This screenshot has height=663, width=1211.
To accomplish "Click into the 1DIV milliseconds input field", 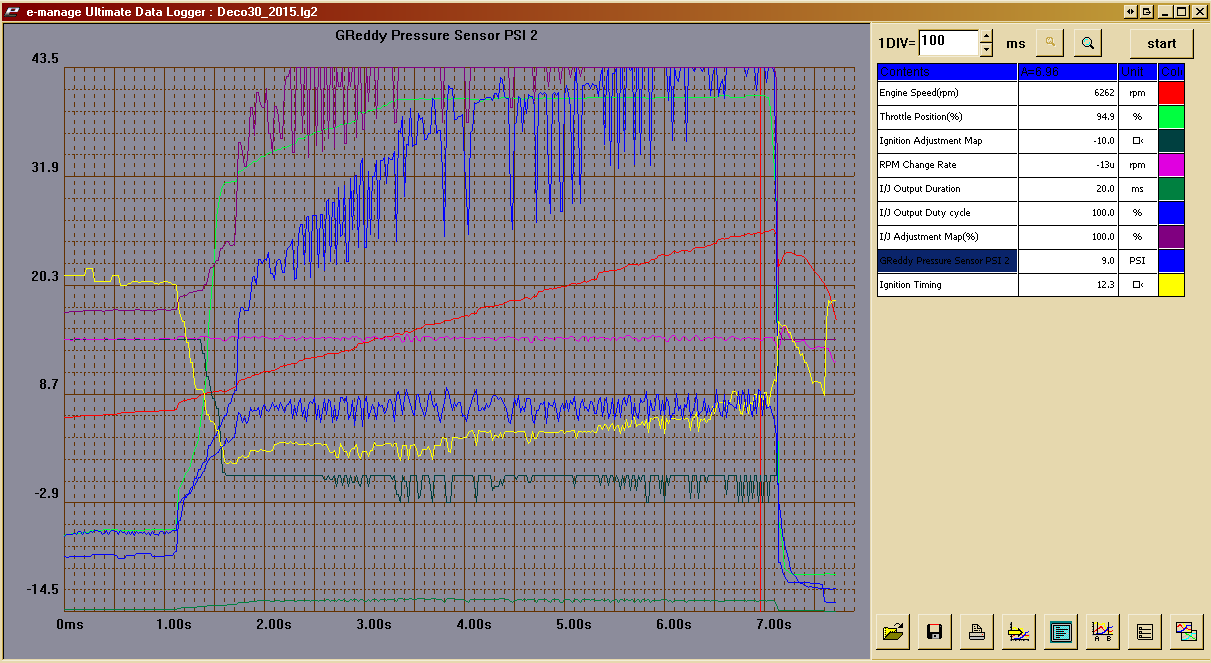I will 947,43.
